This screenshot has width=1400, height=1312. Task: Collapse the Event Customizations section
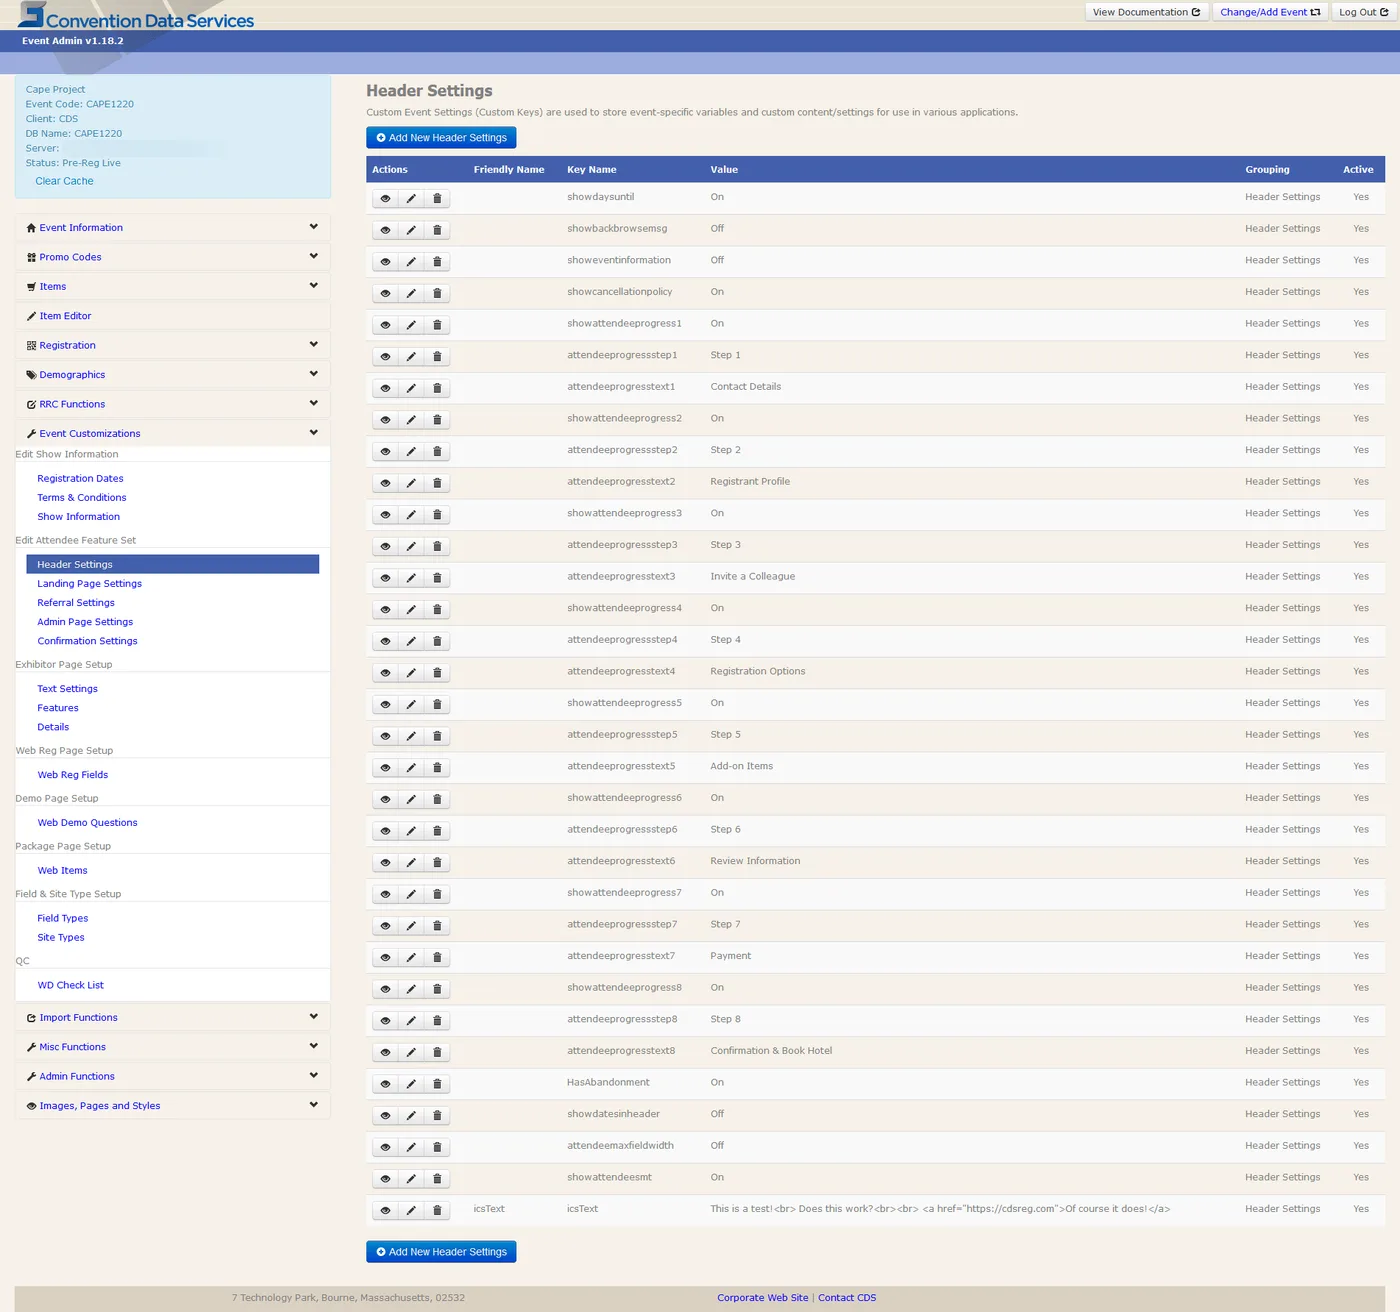coord(172,433)
